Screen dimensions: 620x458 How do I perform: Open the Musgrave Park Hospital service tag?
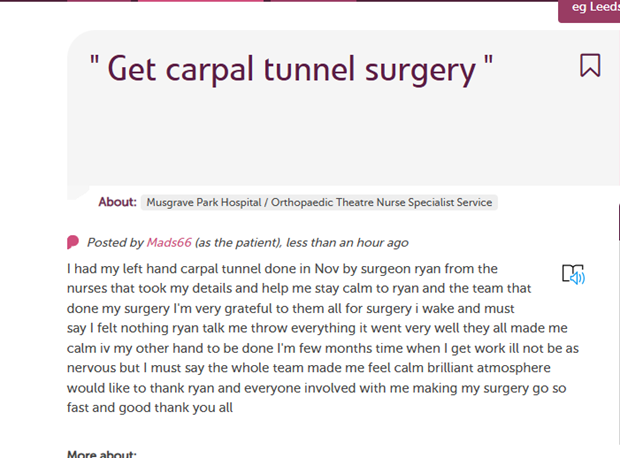pyautogui.click(x=320, y=202)
